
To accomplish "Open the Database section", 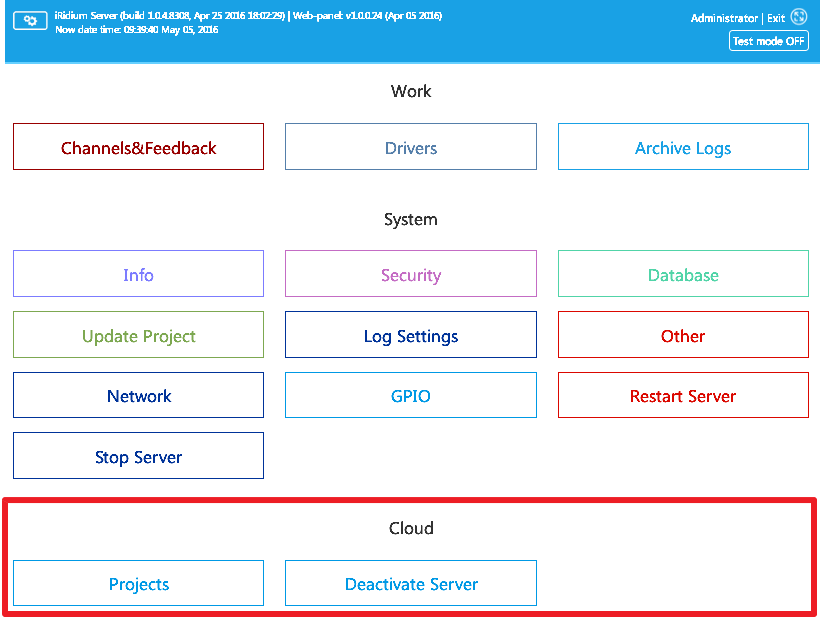I will click(x=683, y=274).
